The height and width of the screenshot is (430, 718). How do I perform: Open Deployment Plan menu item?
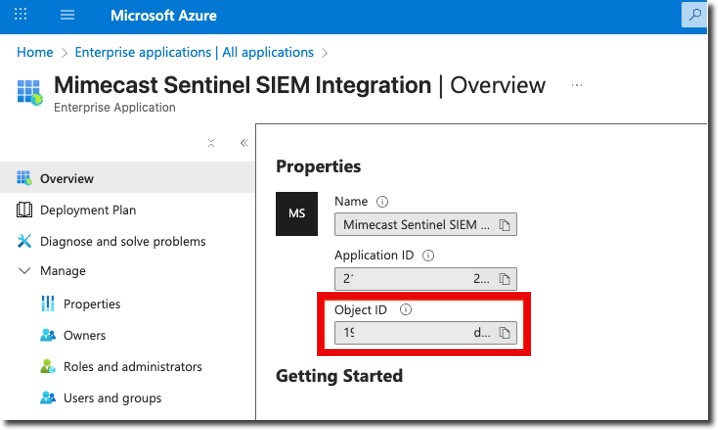tap(88, 210)
